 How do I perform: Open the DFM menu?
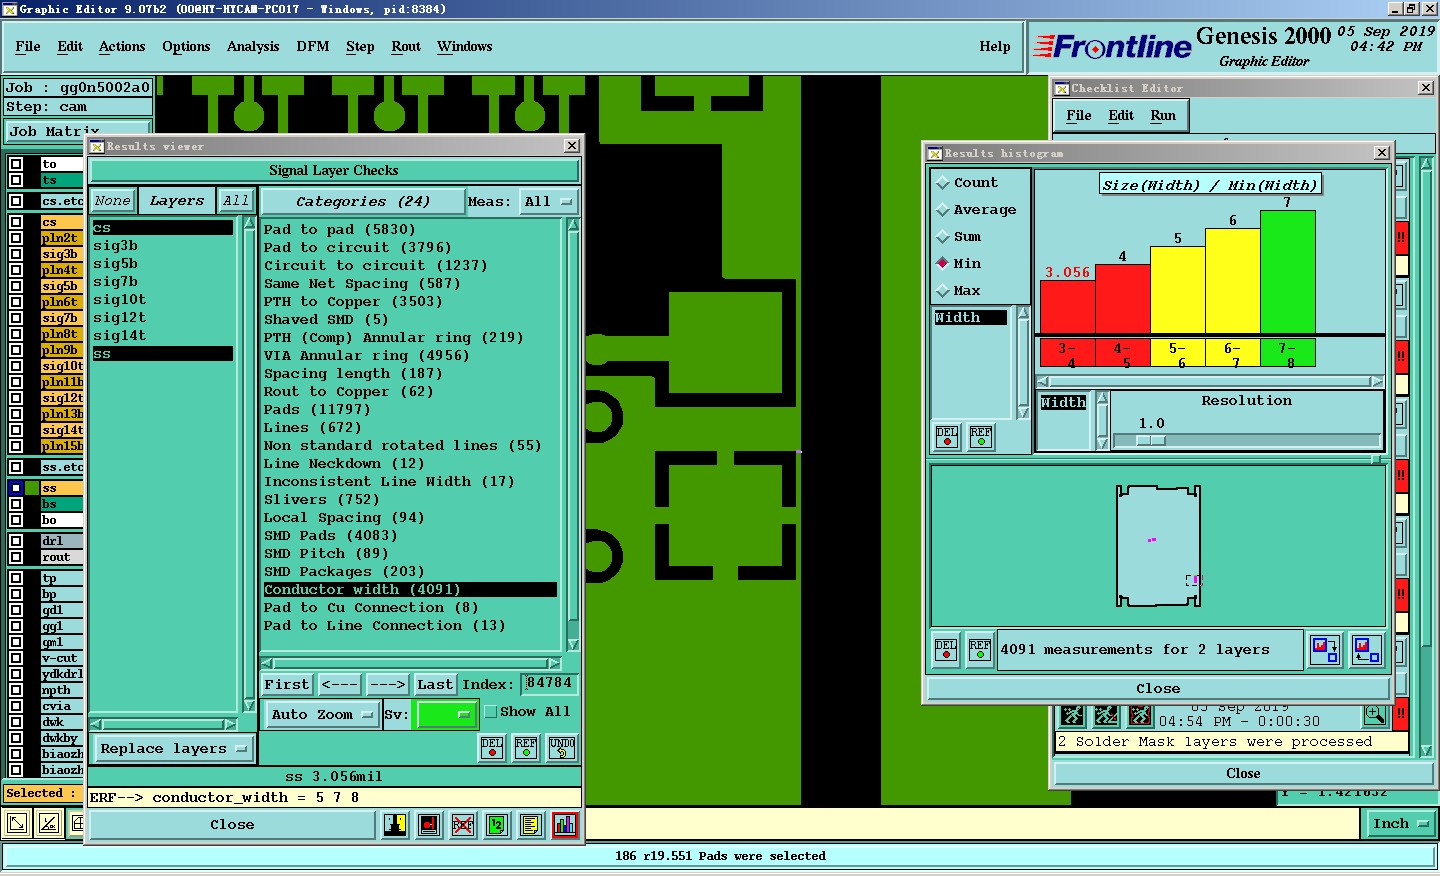click(x=313, y=46)
